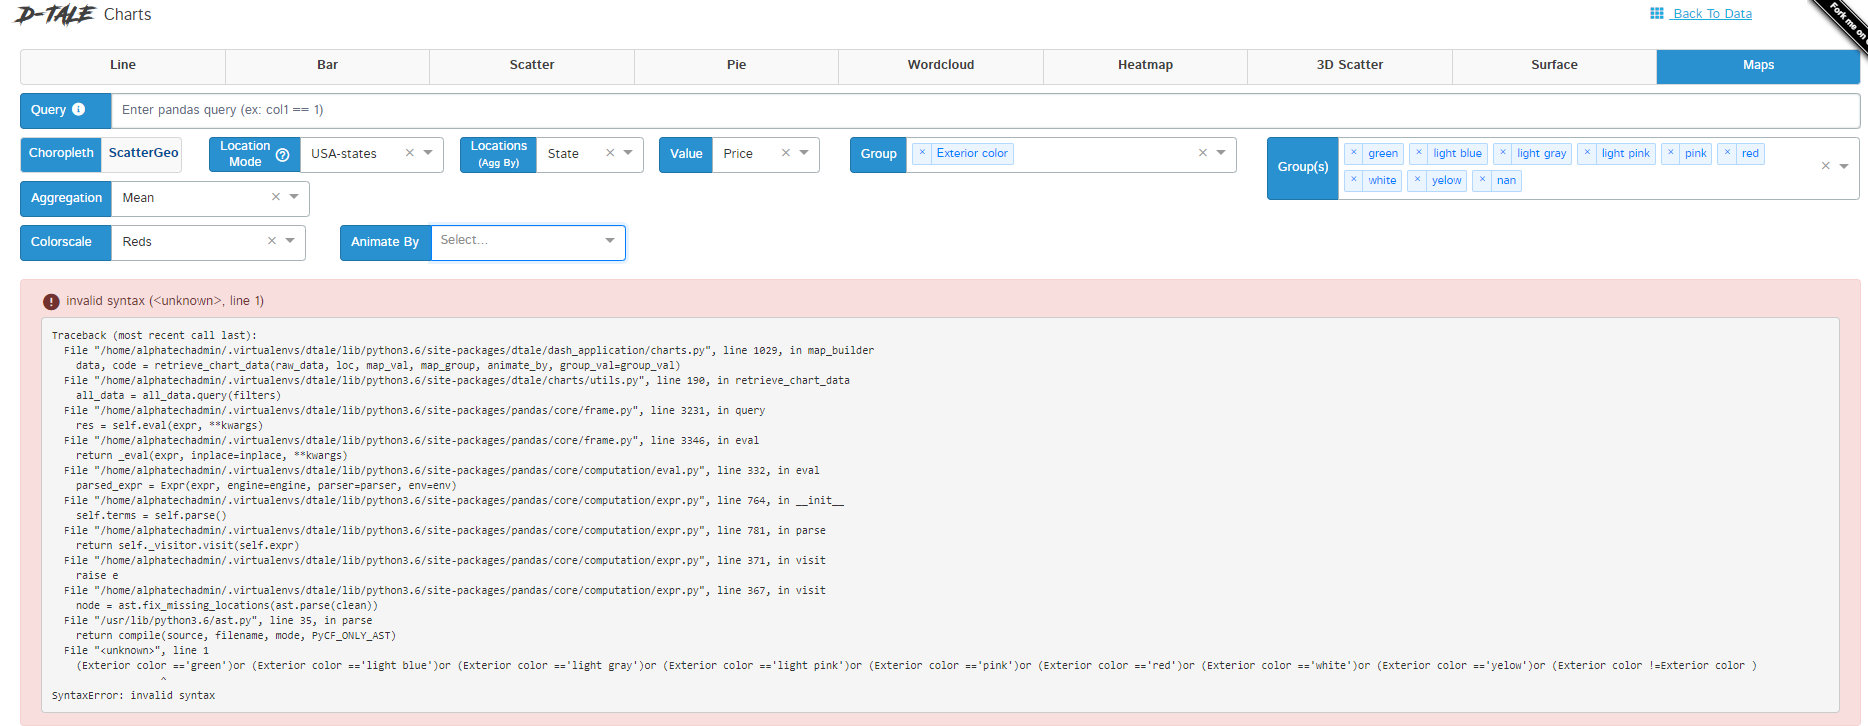Open the Colorscale dropdown arrow
This screenshot has height=726, width=1868.
[x=290, y=241]
